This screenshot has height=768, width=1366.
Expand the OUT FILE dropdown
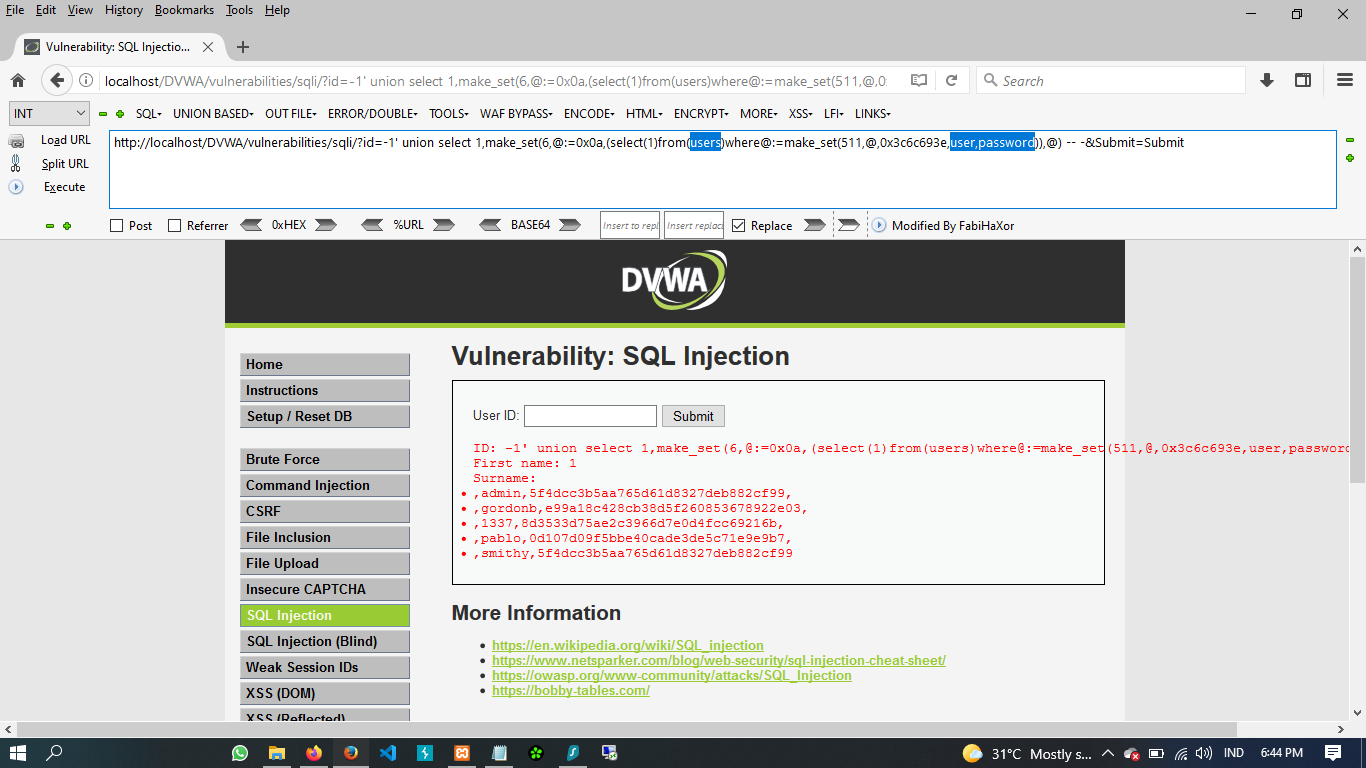[291, 114]
